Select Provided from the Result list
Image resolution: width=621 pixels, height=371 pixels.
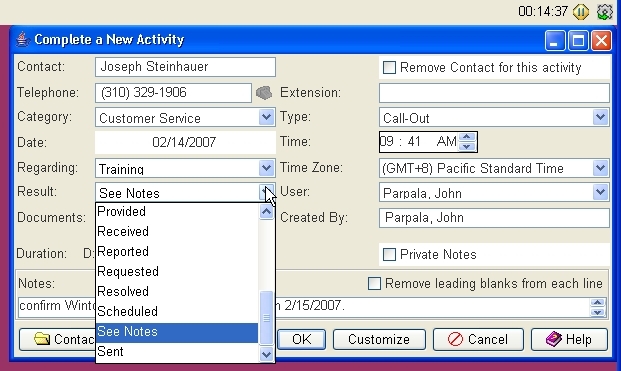coord(177,211)
